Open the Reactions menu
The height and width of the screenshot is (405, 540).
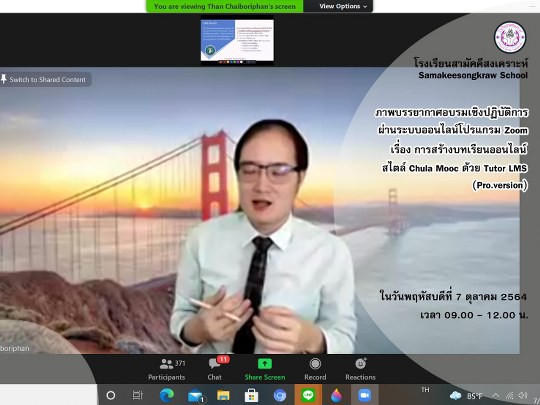point(361,369)
